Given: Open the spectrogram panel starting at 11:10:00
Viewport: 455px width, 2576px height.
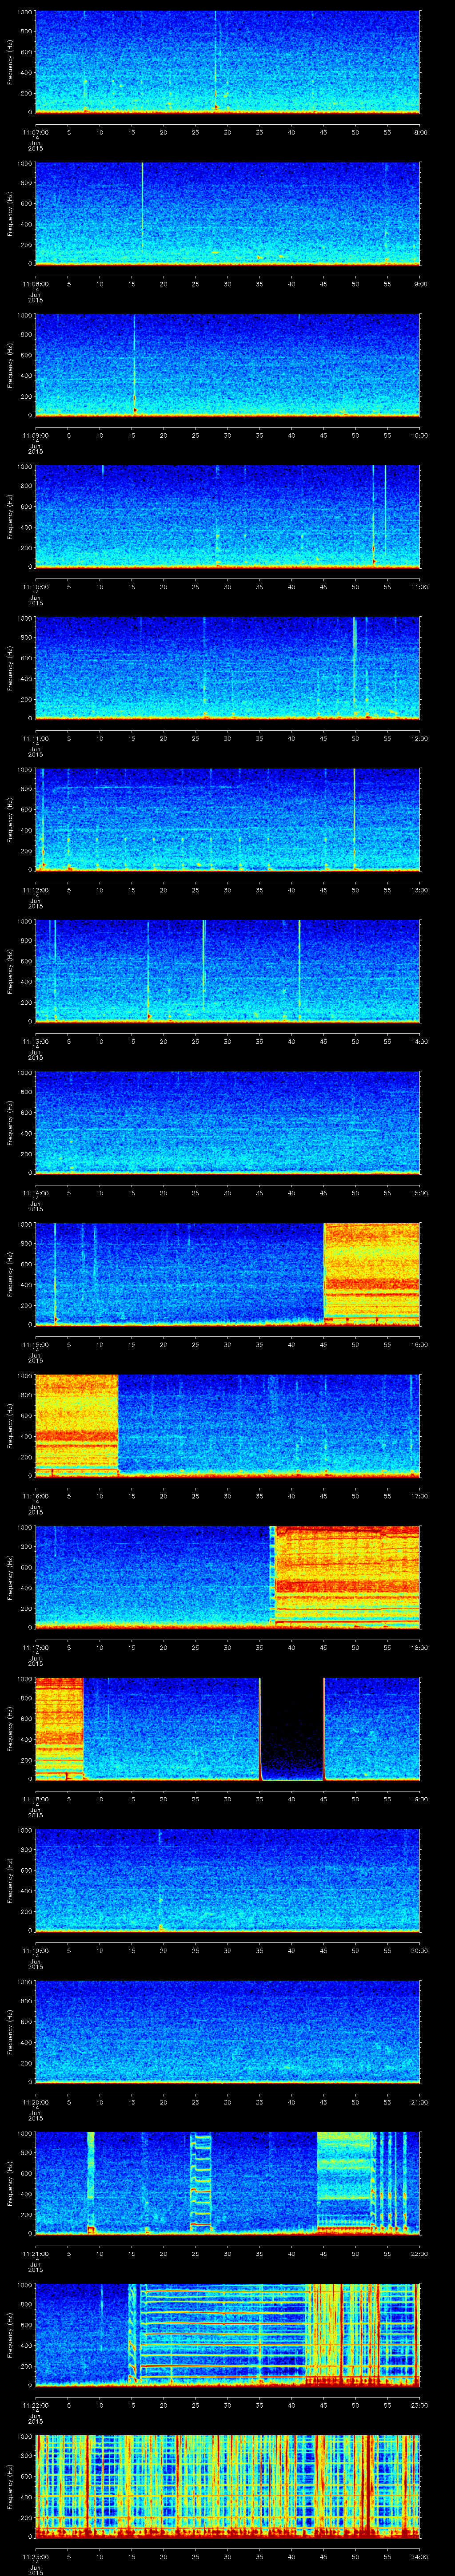Looking at the screenshot, I should pos(227,516).
